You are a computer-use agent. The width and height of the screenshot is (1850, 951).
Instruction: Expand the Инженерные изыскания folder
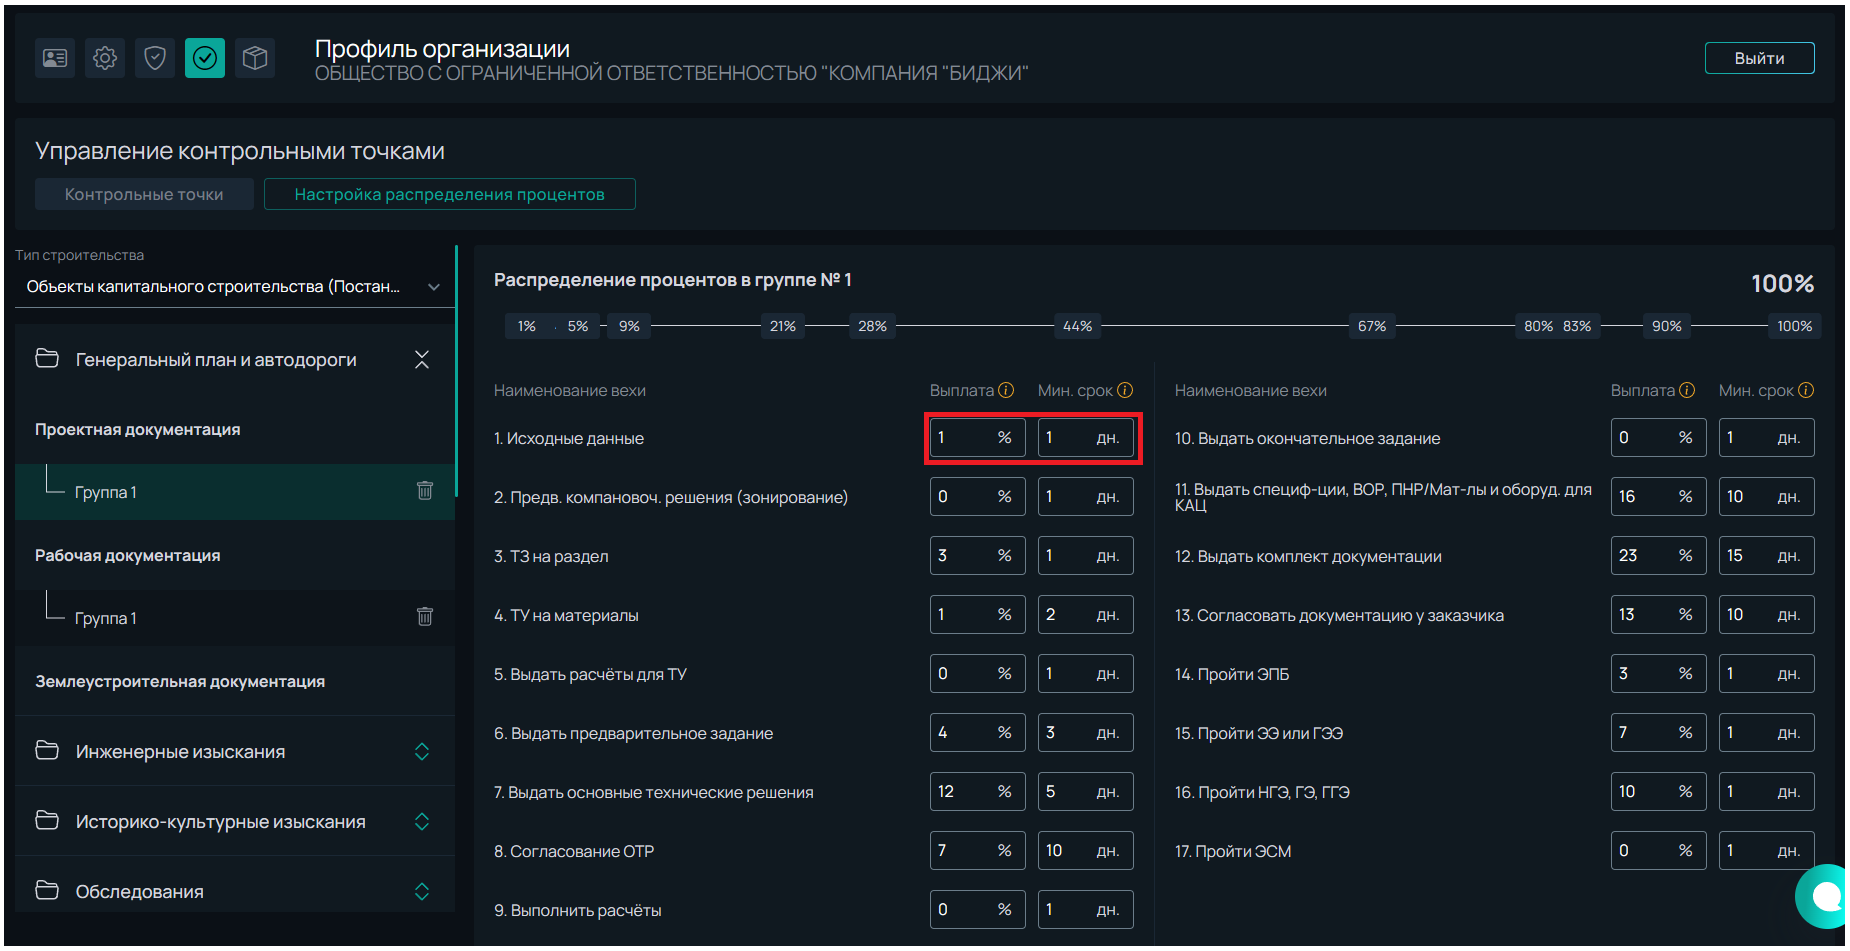click(422, 751)
